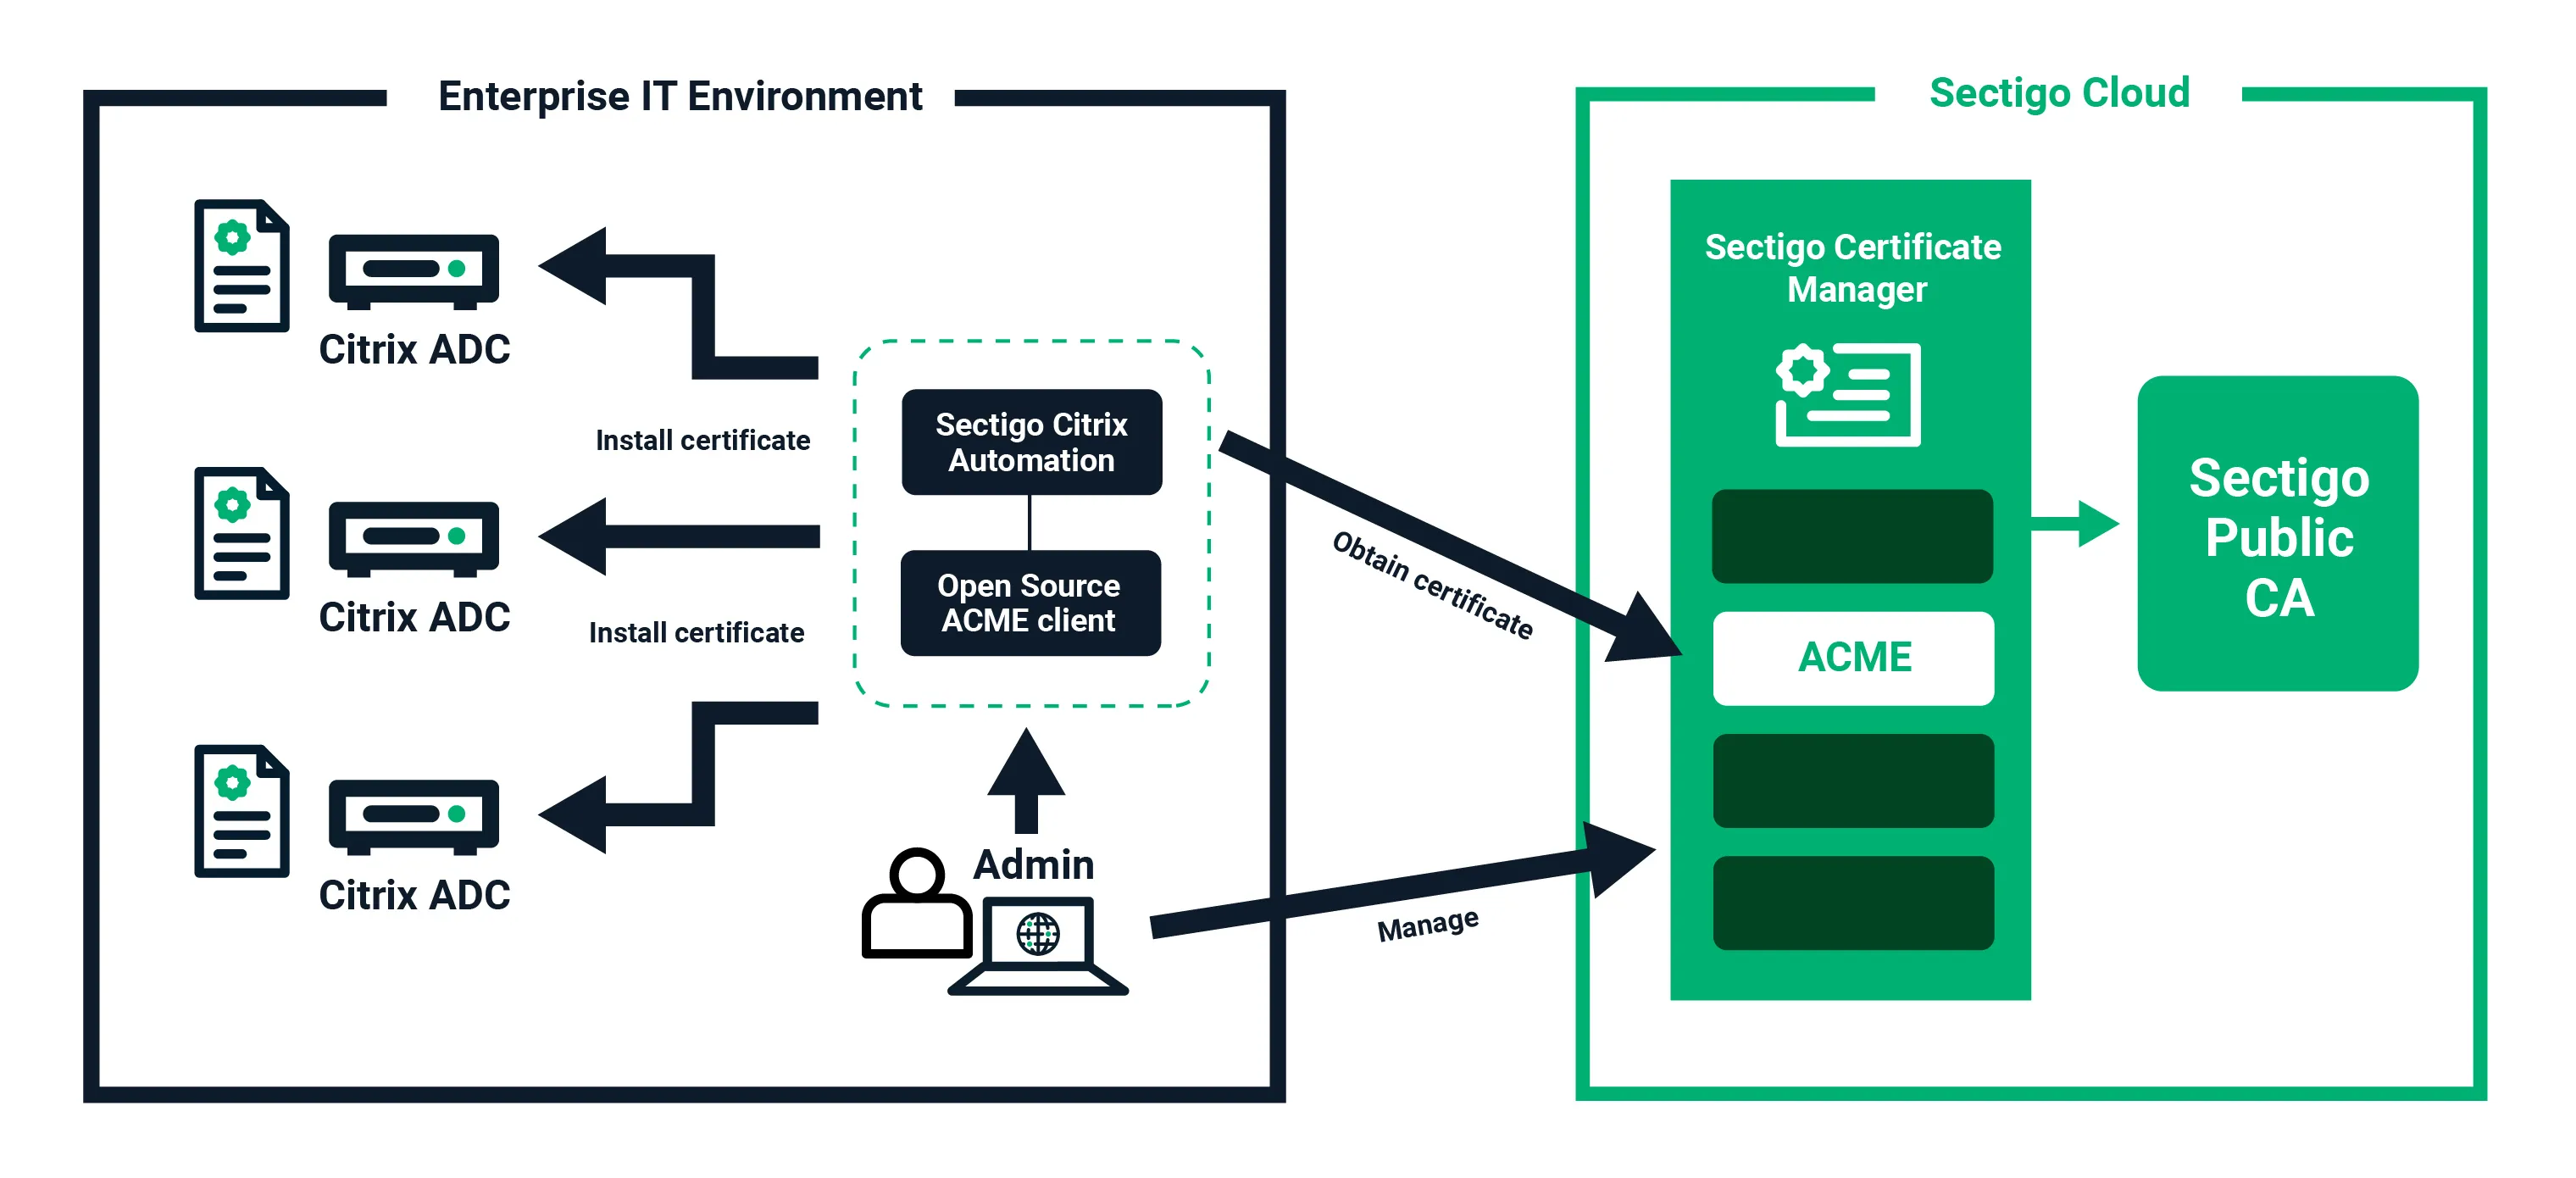Click the Sectigo Certificate Manager heading text
The image size is (2576, 1178).
1853,268
